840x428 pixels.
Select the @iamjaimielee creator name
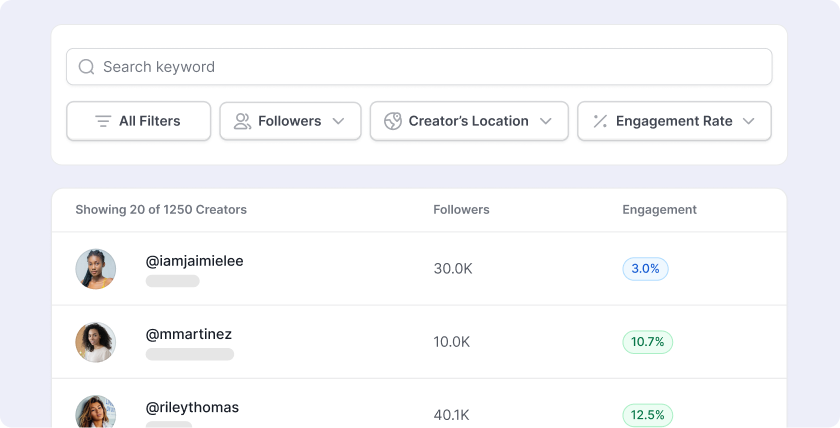coord(194,261)
